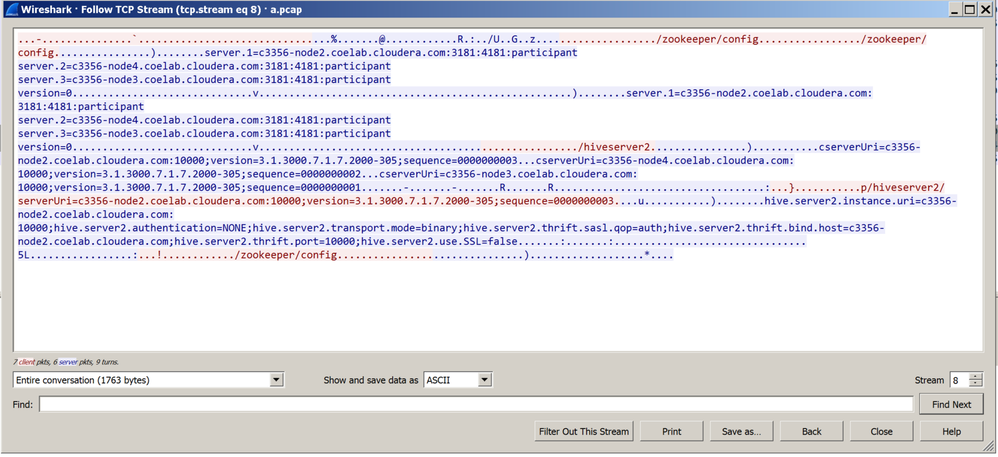Maximize the Follow TCP Stream window
Screen dimensions: 998x457
pyautogui.click(x=970, y=10)
